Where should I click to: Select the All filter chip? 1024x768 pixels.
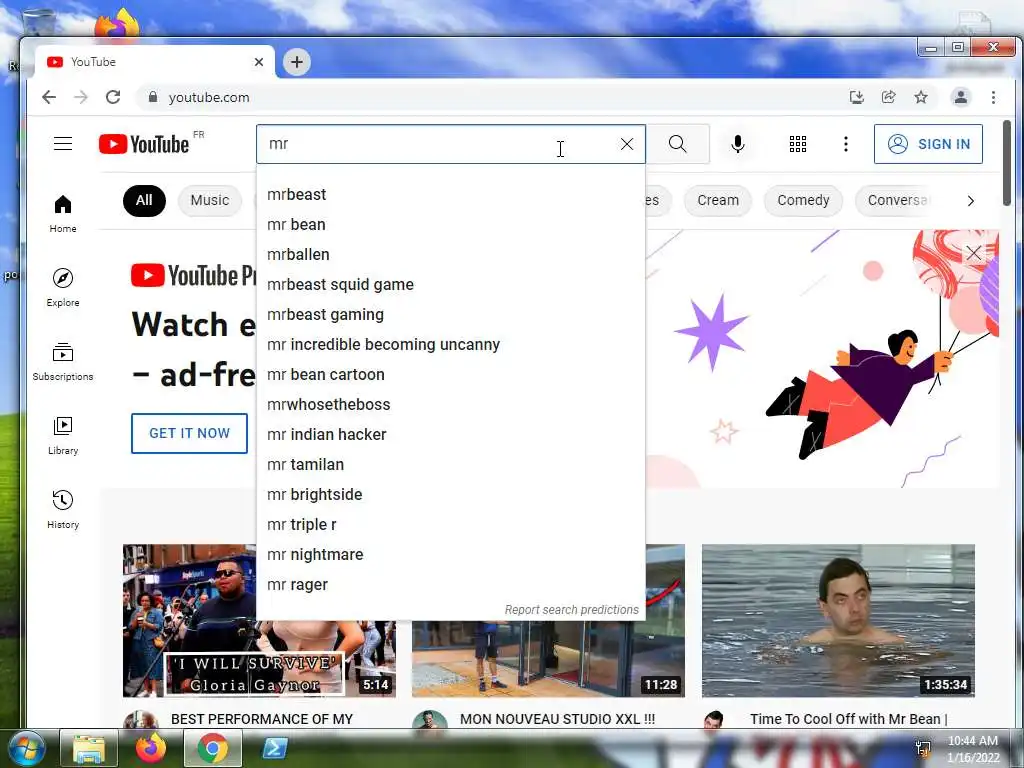tap(144, 200)
